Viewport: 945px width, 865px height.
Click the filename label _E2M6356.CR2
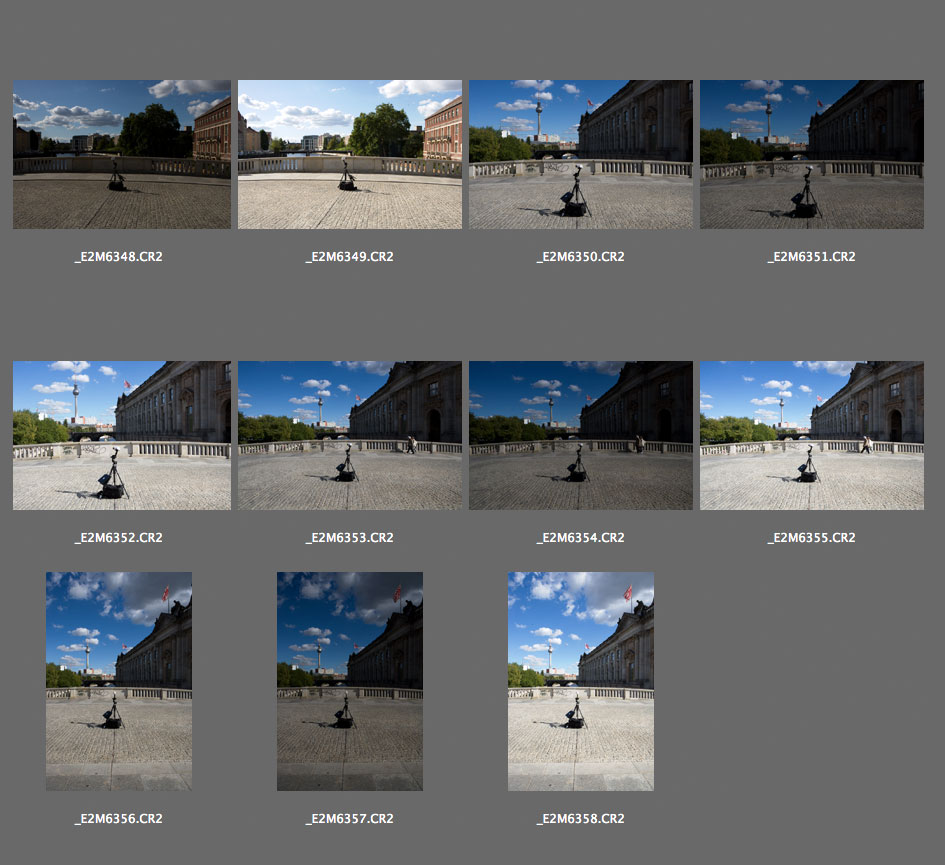pyautogui.click(x=119, y=819)
